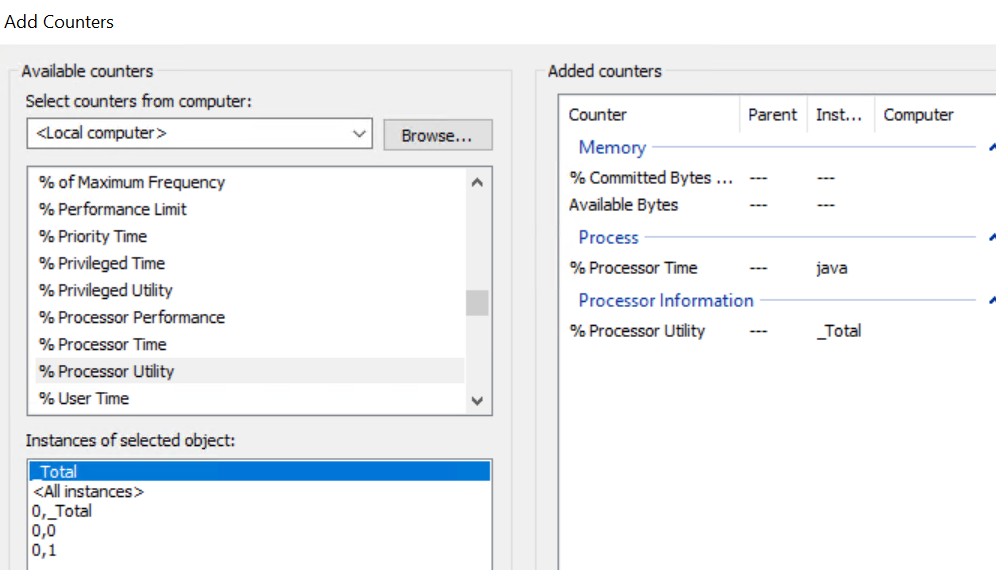Select % Performance Limit counter
The height and width of the screenshot is (570, 996).
(x=113, y=209)
